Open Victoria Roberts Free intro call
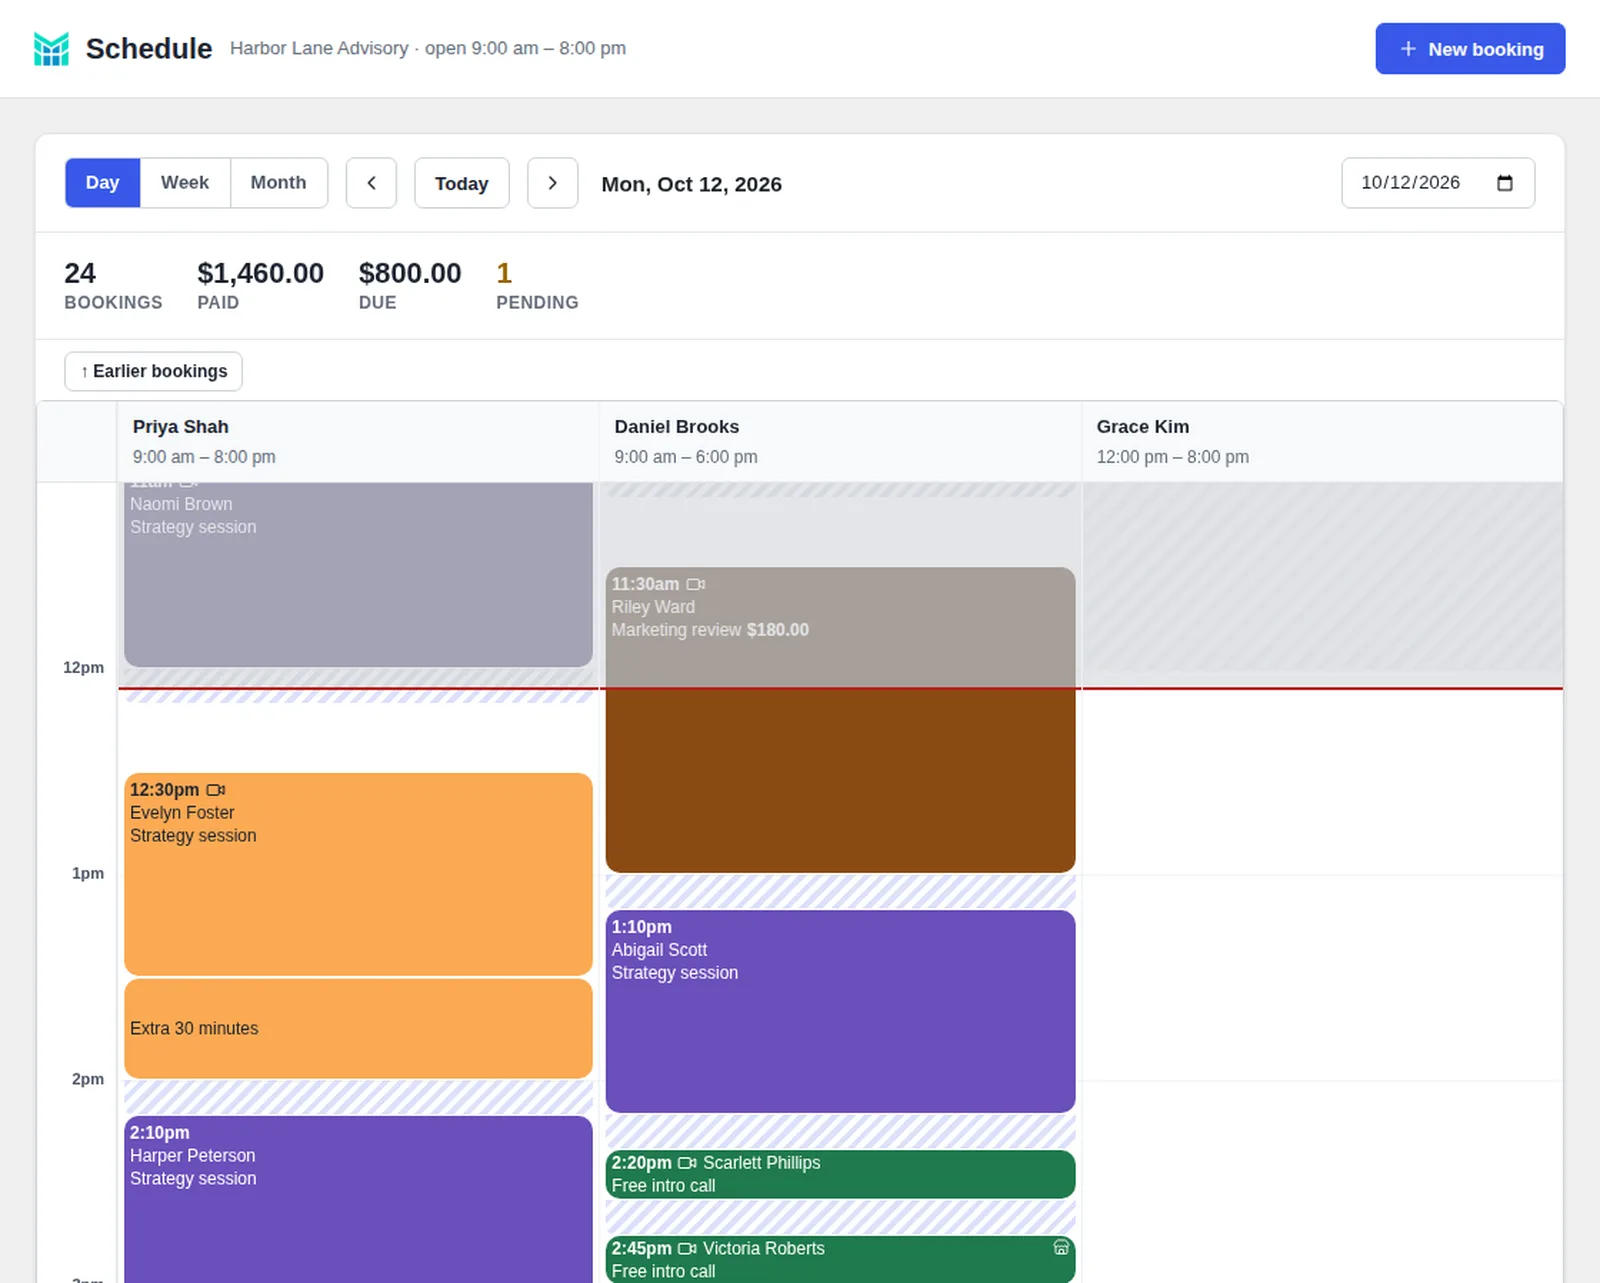This screenshot has height=1283, width=1600. click(x=840, y=1259)
